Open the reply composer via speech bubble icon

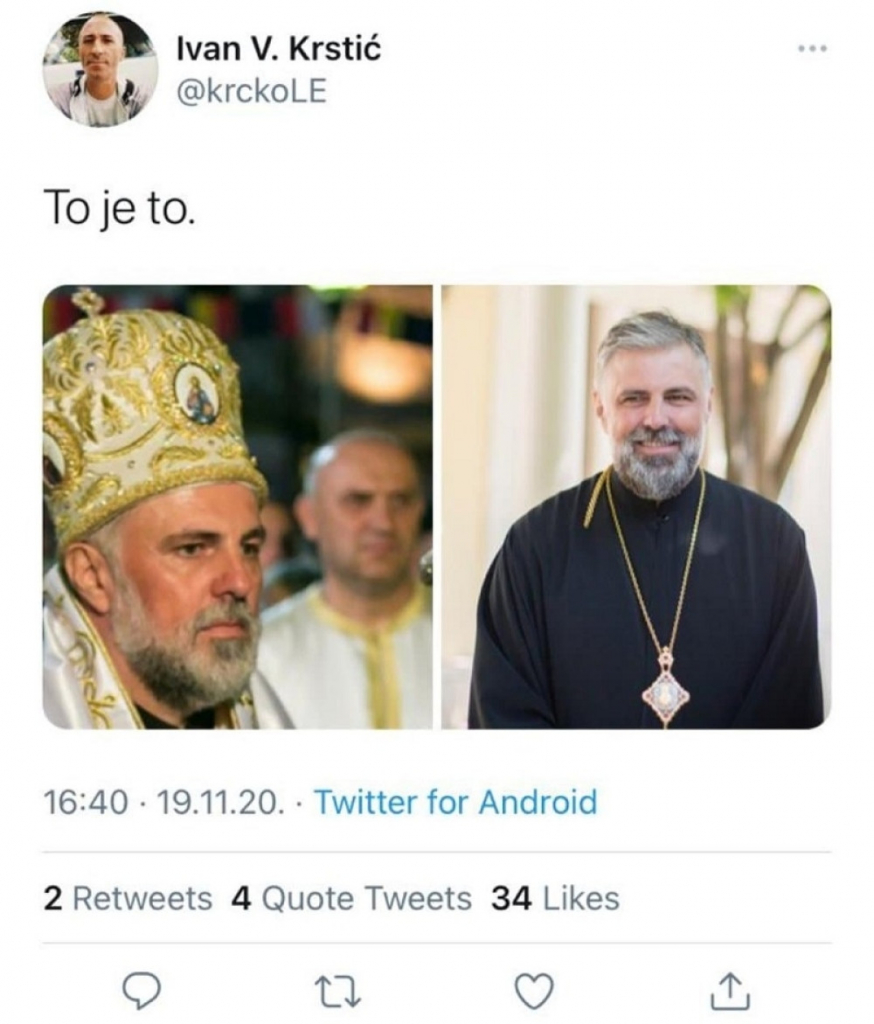tap(142, 990)
